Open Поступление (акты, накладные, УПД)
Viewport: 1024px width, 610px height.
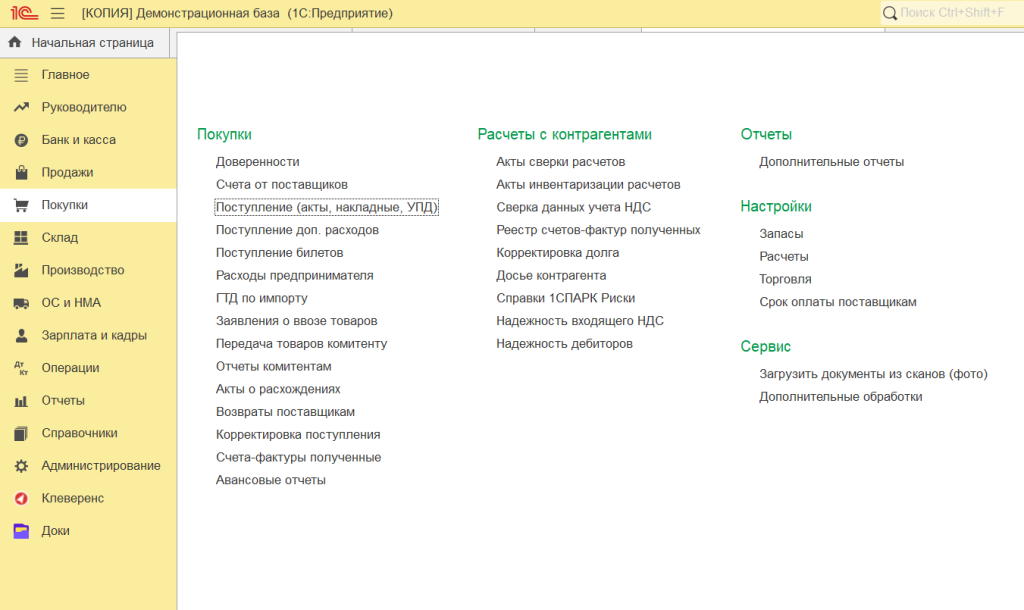tap(327, 207)
